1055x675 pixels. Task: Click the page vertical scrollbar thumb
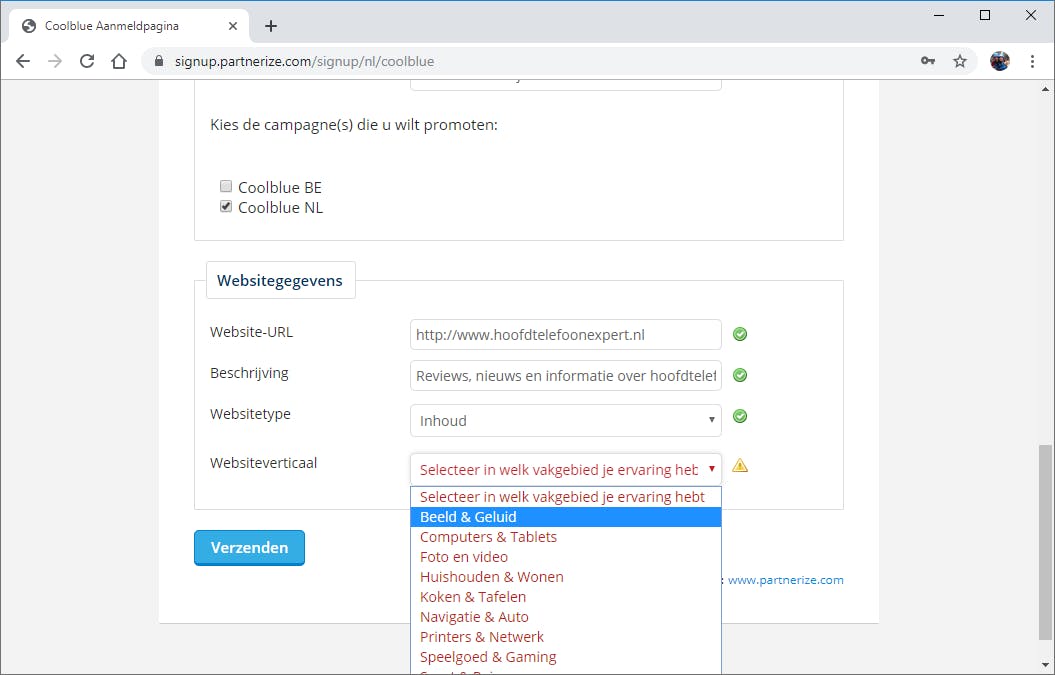[x=1046, y=542]
